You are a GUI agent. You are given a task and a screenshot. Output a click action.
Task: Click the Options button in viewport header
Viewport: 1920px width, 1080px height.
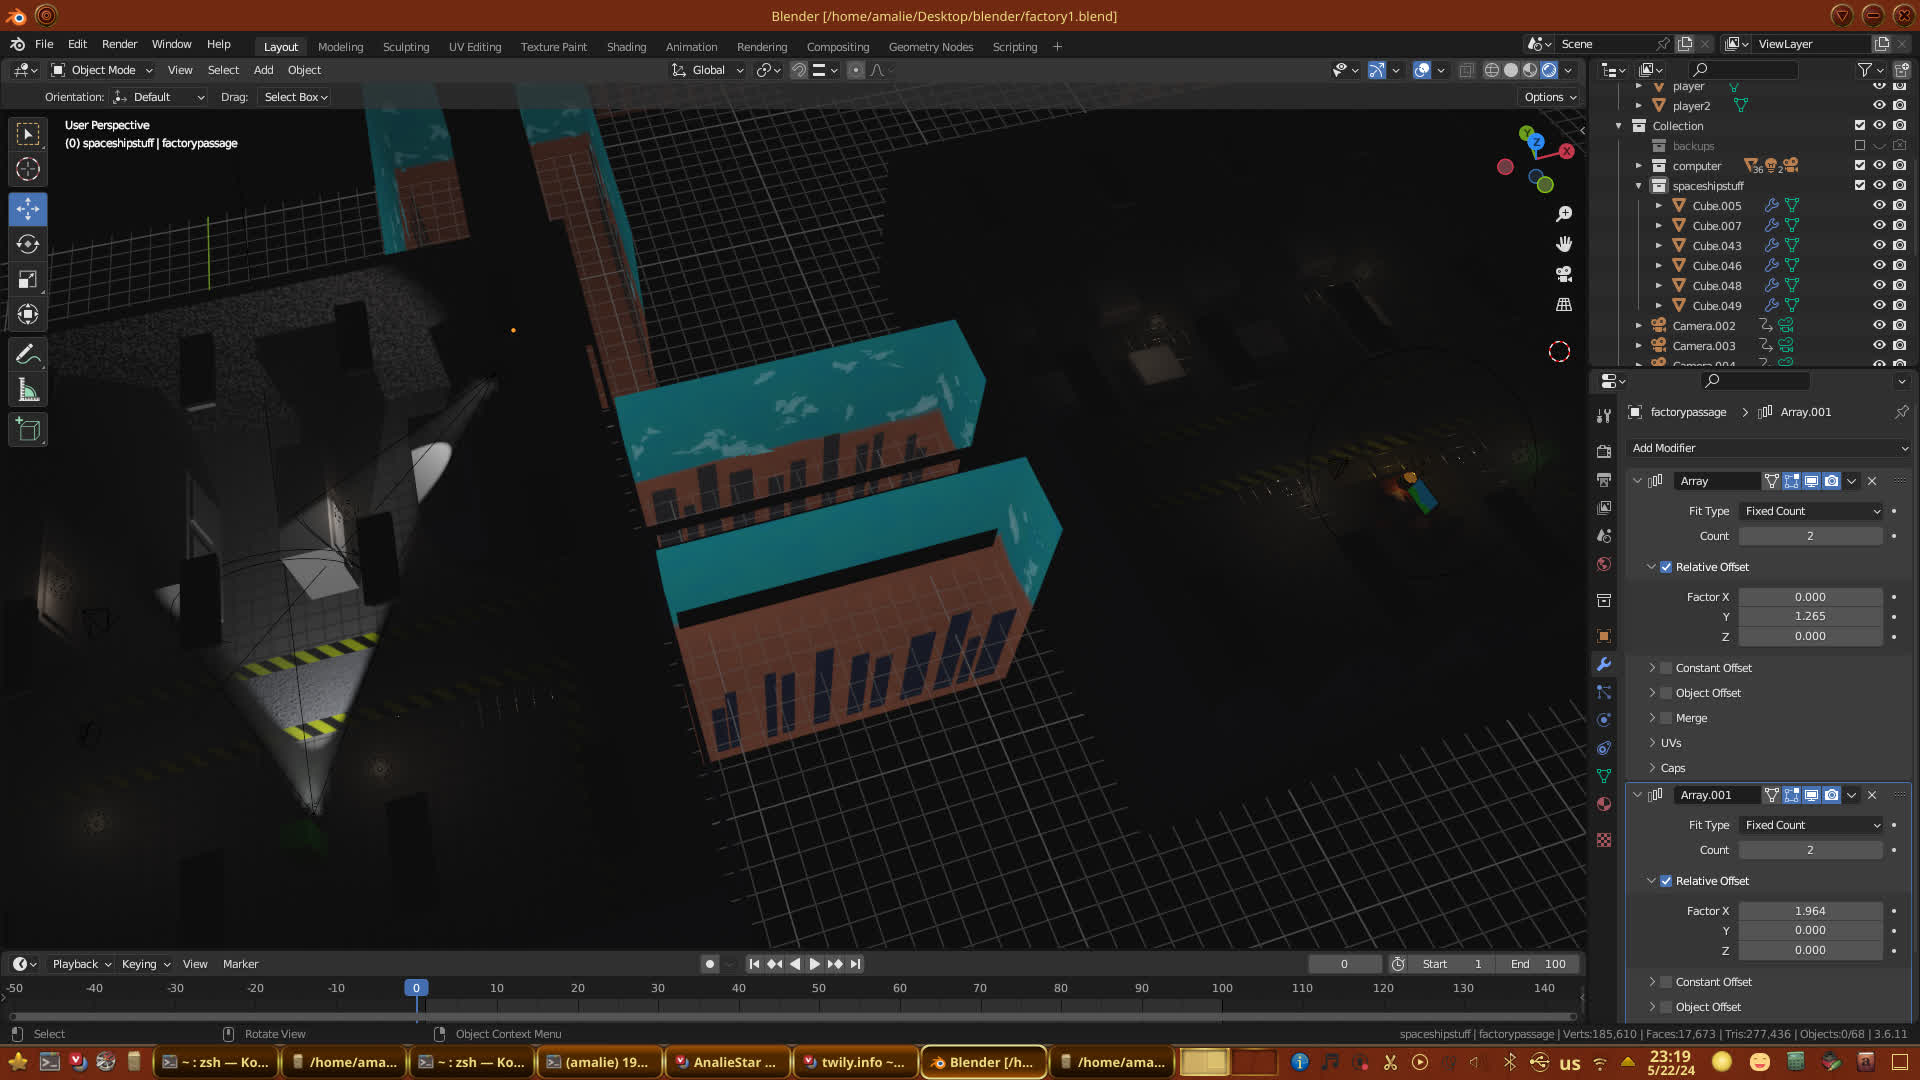click(x=1550, y=97)
